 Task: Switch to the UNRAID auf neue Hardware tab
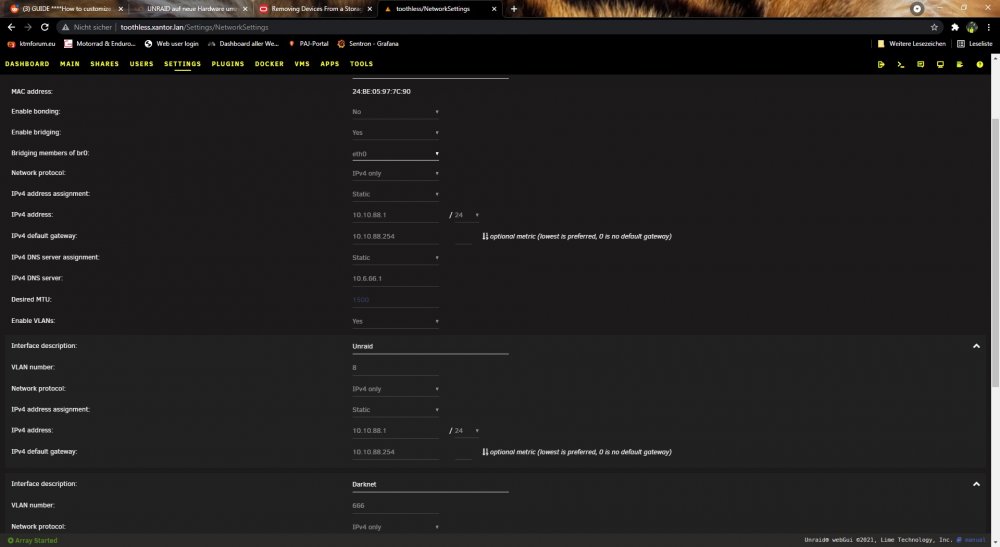coord(190,9)
